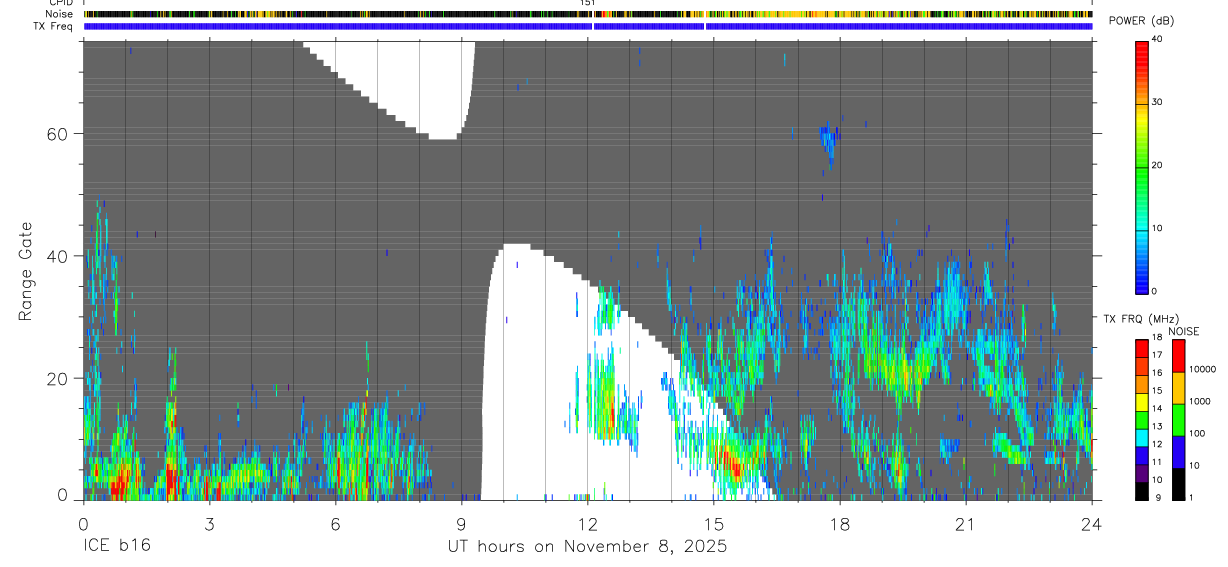1228x567 pixels.
Task: Click the TX Freq row label at top left
Action: (x=53, y=26)
